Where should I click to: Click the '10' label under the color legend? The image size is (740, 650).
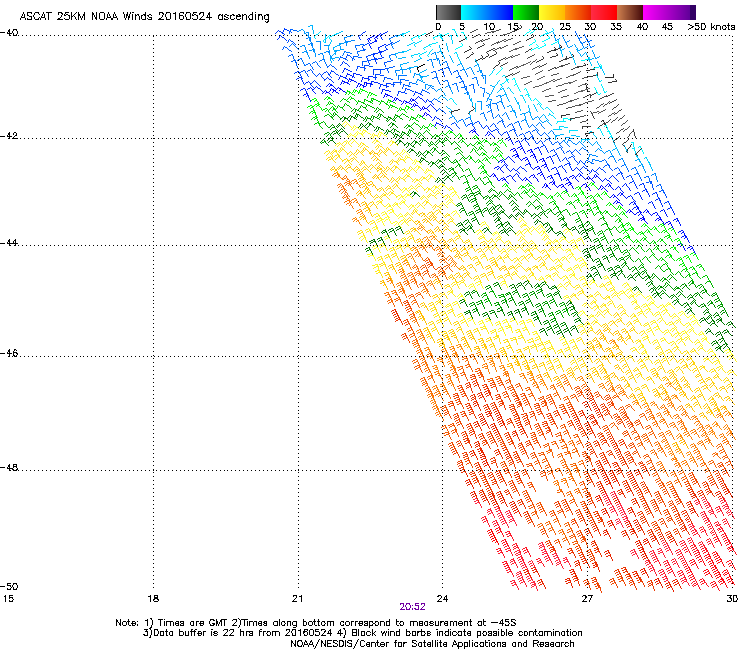[x=489, y=27]
